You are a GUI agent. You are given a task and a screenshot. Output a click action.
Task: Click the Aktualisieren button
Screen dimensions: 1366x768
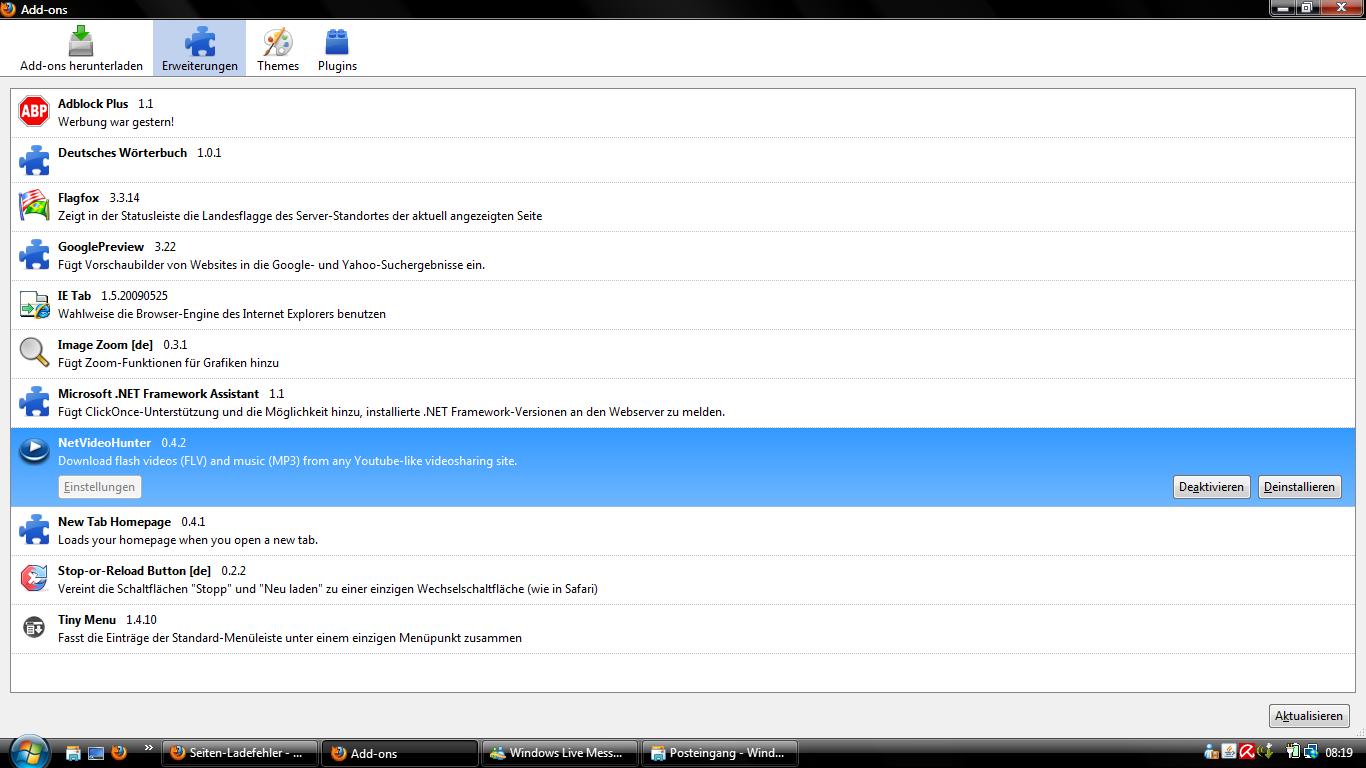[1309, 716]
